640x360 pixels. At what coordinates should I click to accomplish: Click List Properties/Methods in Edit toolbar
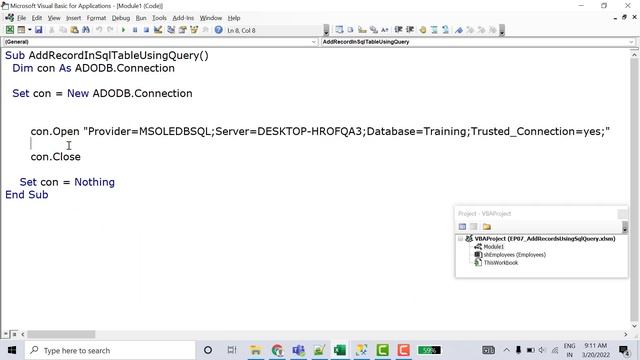(x=339, y=30)
